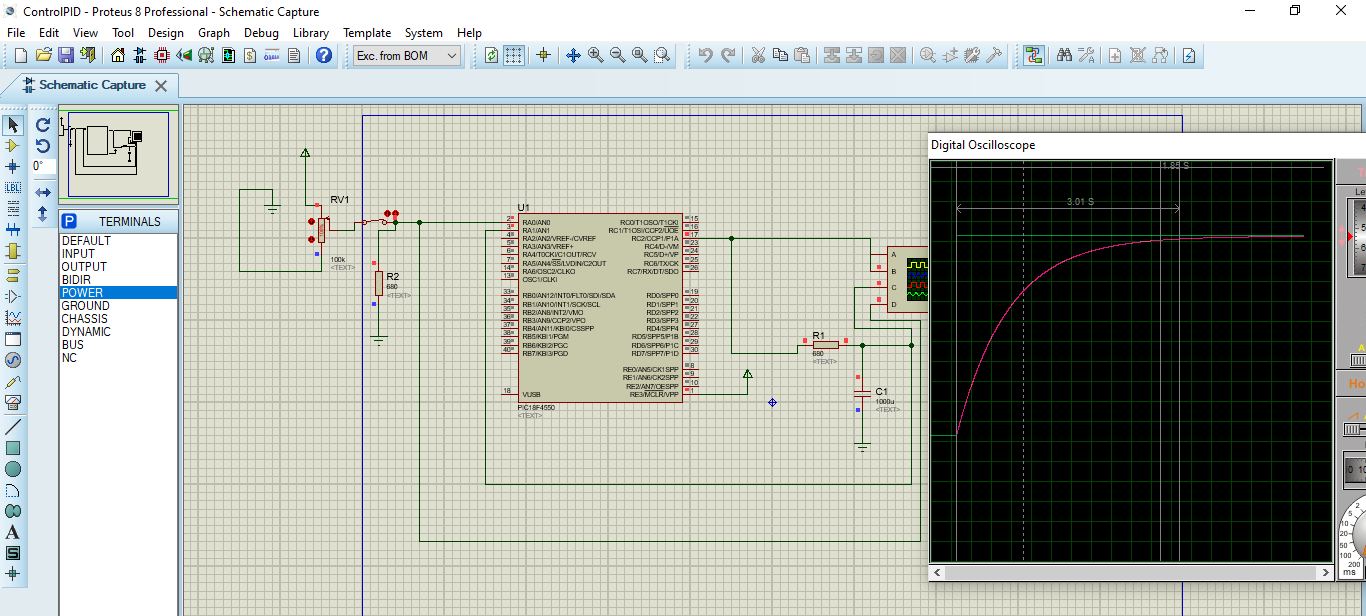Toggle the X-mirror horizontal flip button
This screenshot has width=1366, height=616.
click(x=43, y=192)
